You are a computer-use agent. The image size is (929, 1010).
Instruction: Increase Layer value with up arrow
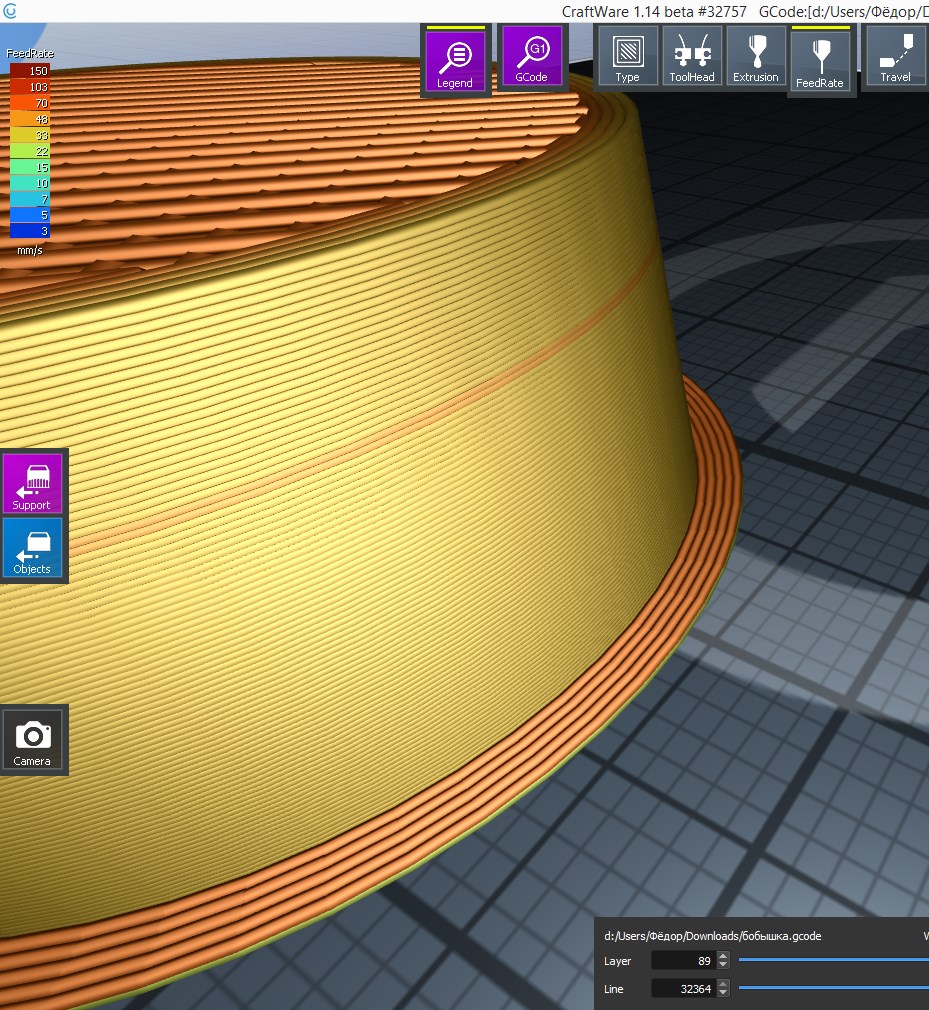click(723, 956)
